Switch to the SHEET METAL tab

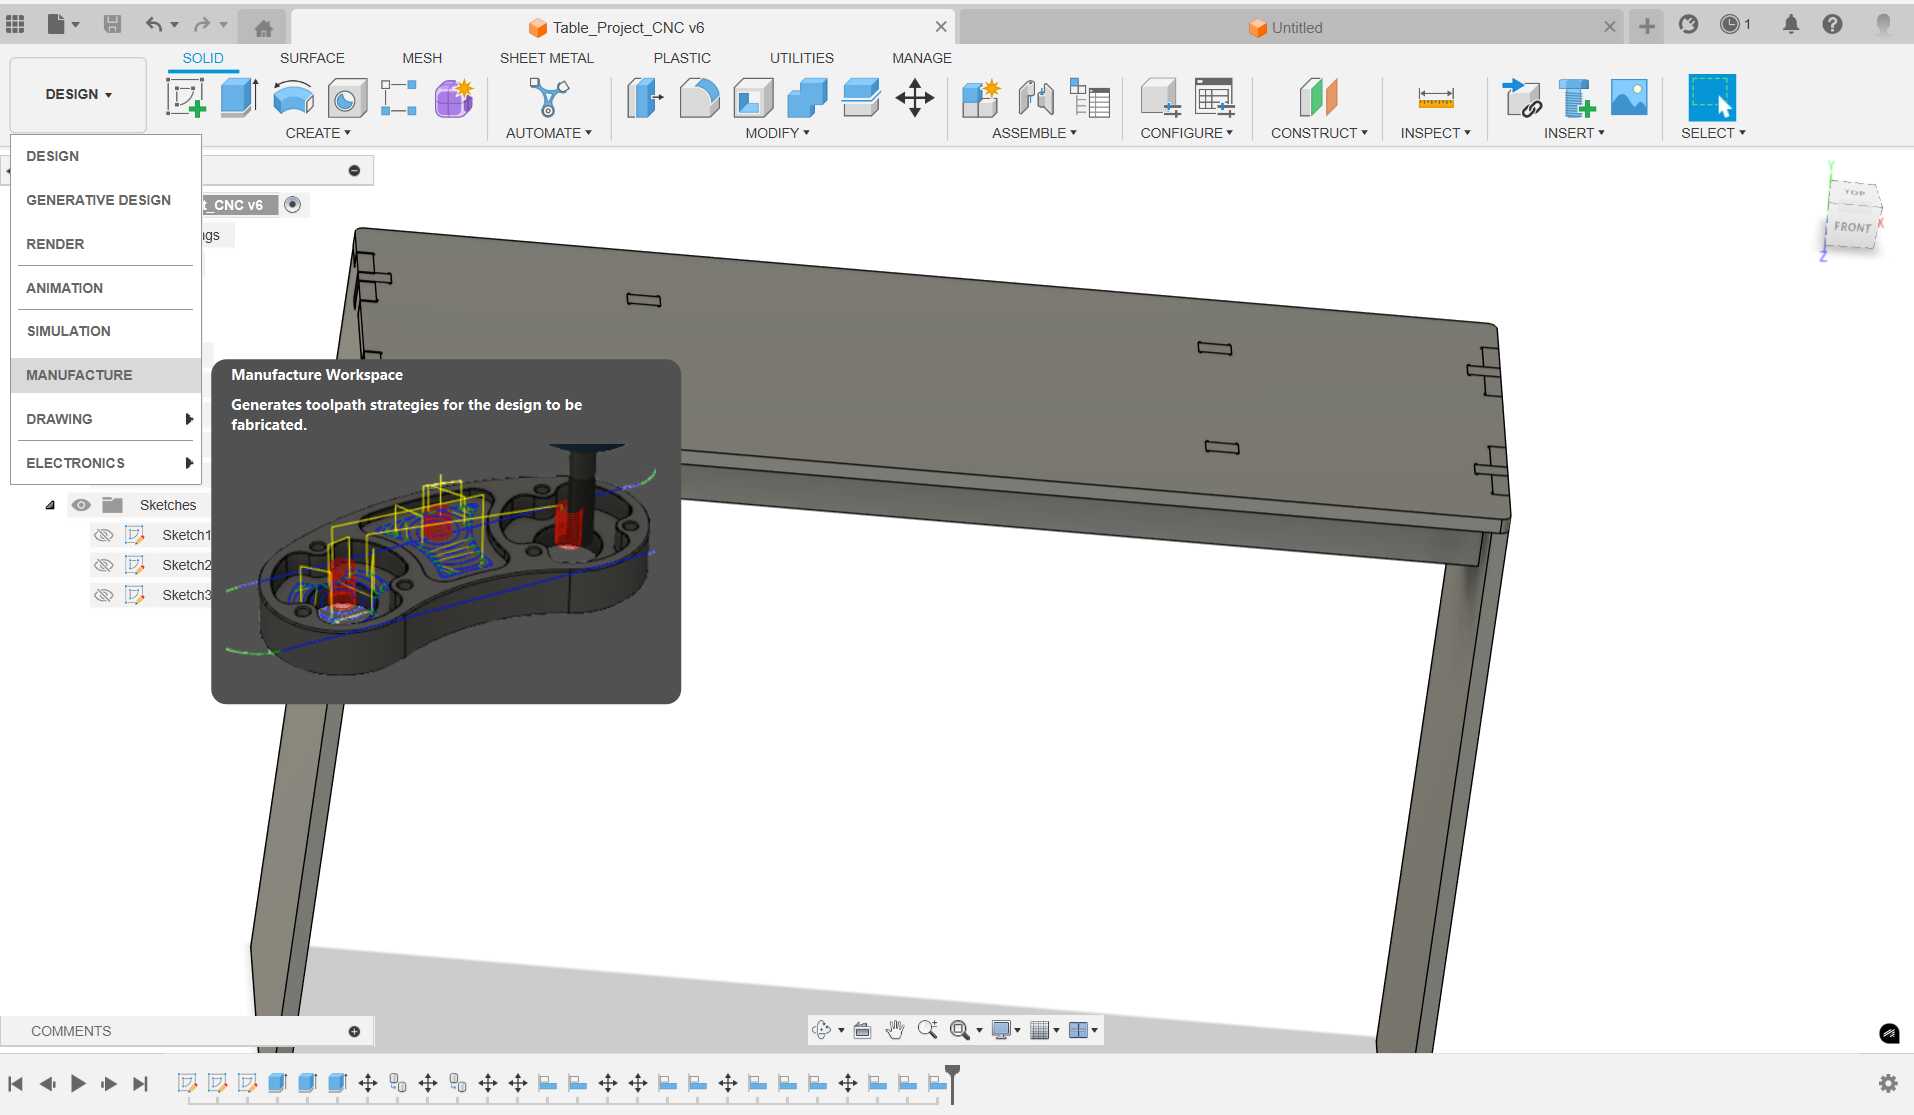546,58
